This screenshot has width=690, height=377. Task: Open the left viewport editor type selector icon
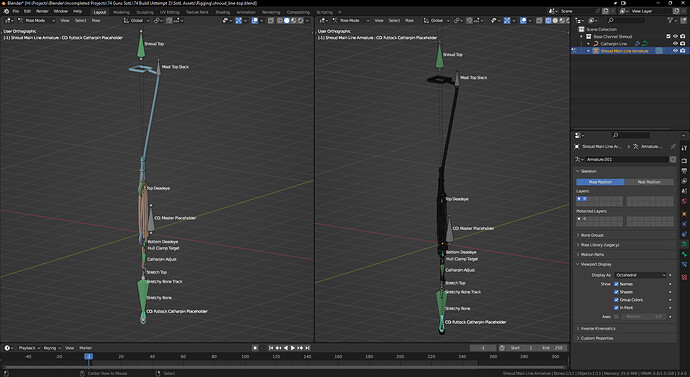point(9,20)
